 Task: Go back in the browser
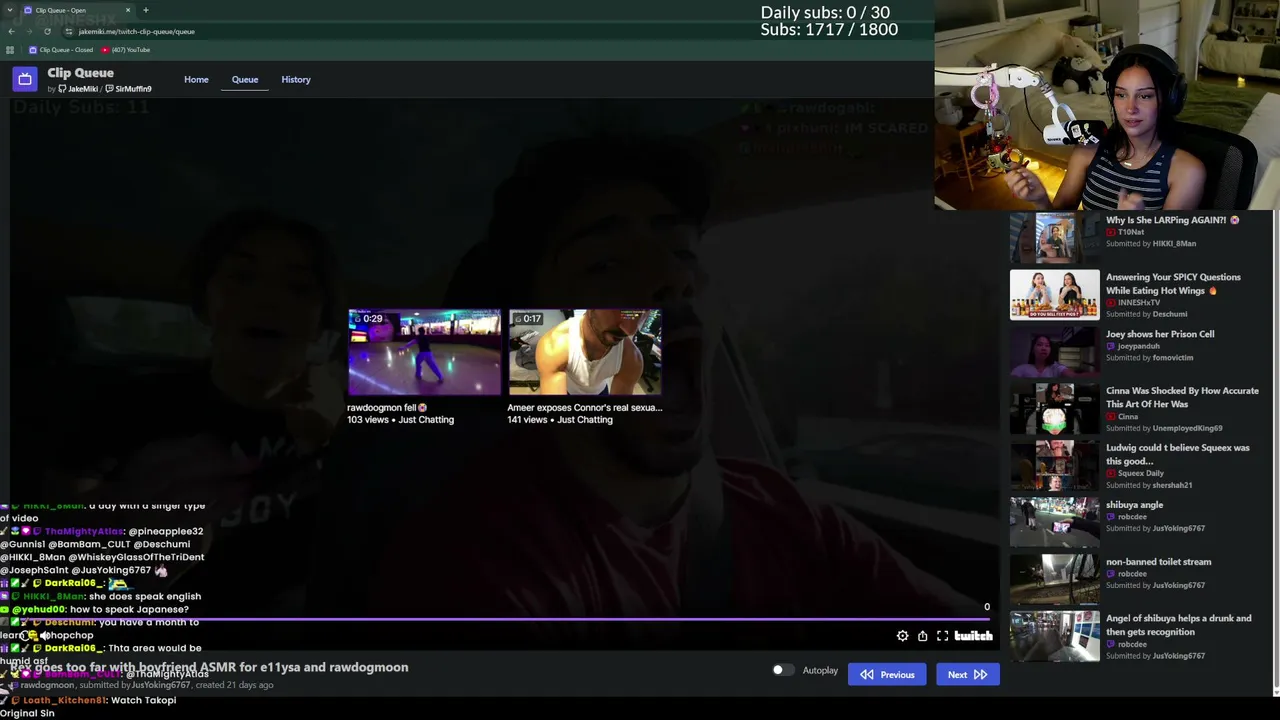tap(11, 31)
